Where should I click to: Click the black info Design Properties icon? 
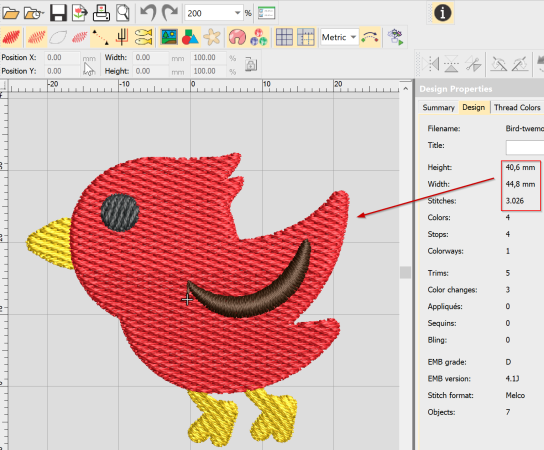tap(443, 13)
